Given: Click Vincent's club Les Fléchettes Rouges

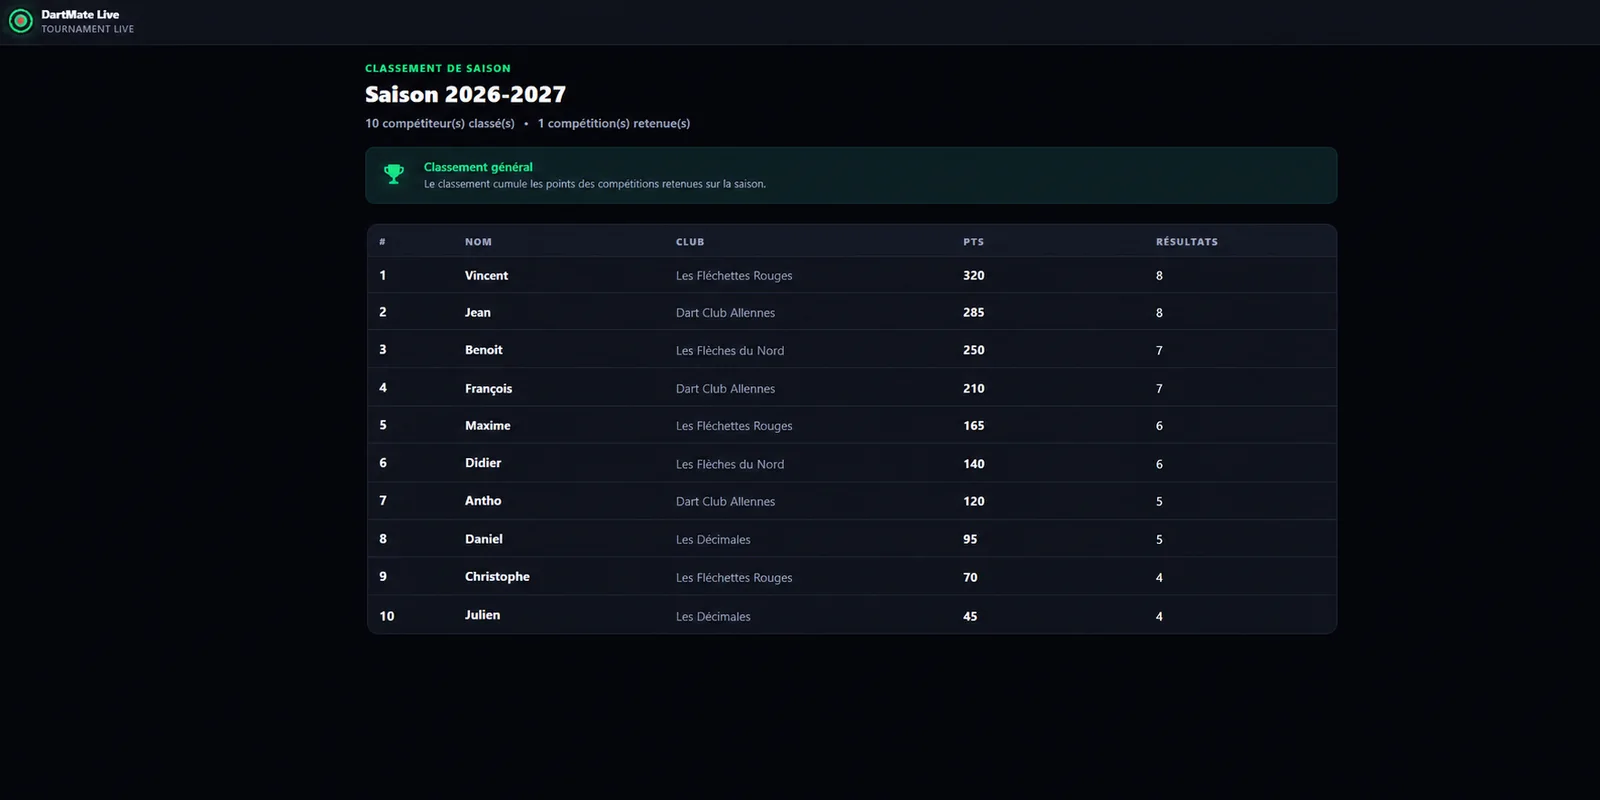Looking at the screenshot, I should coord(734,276).
